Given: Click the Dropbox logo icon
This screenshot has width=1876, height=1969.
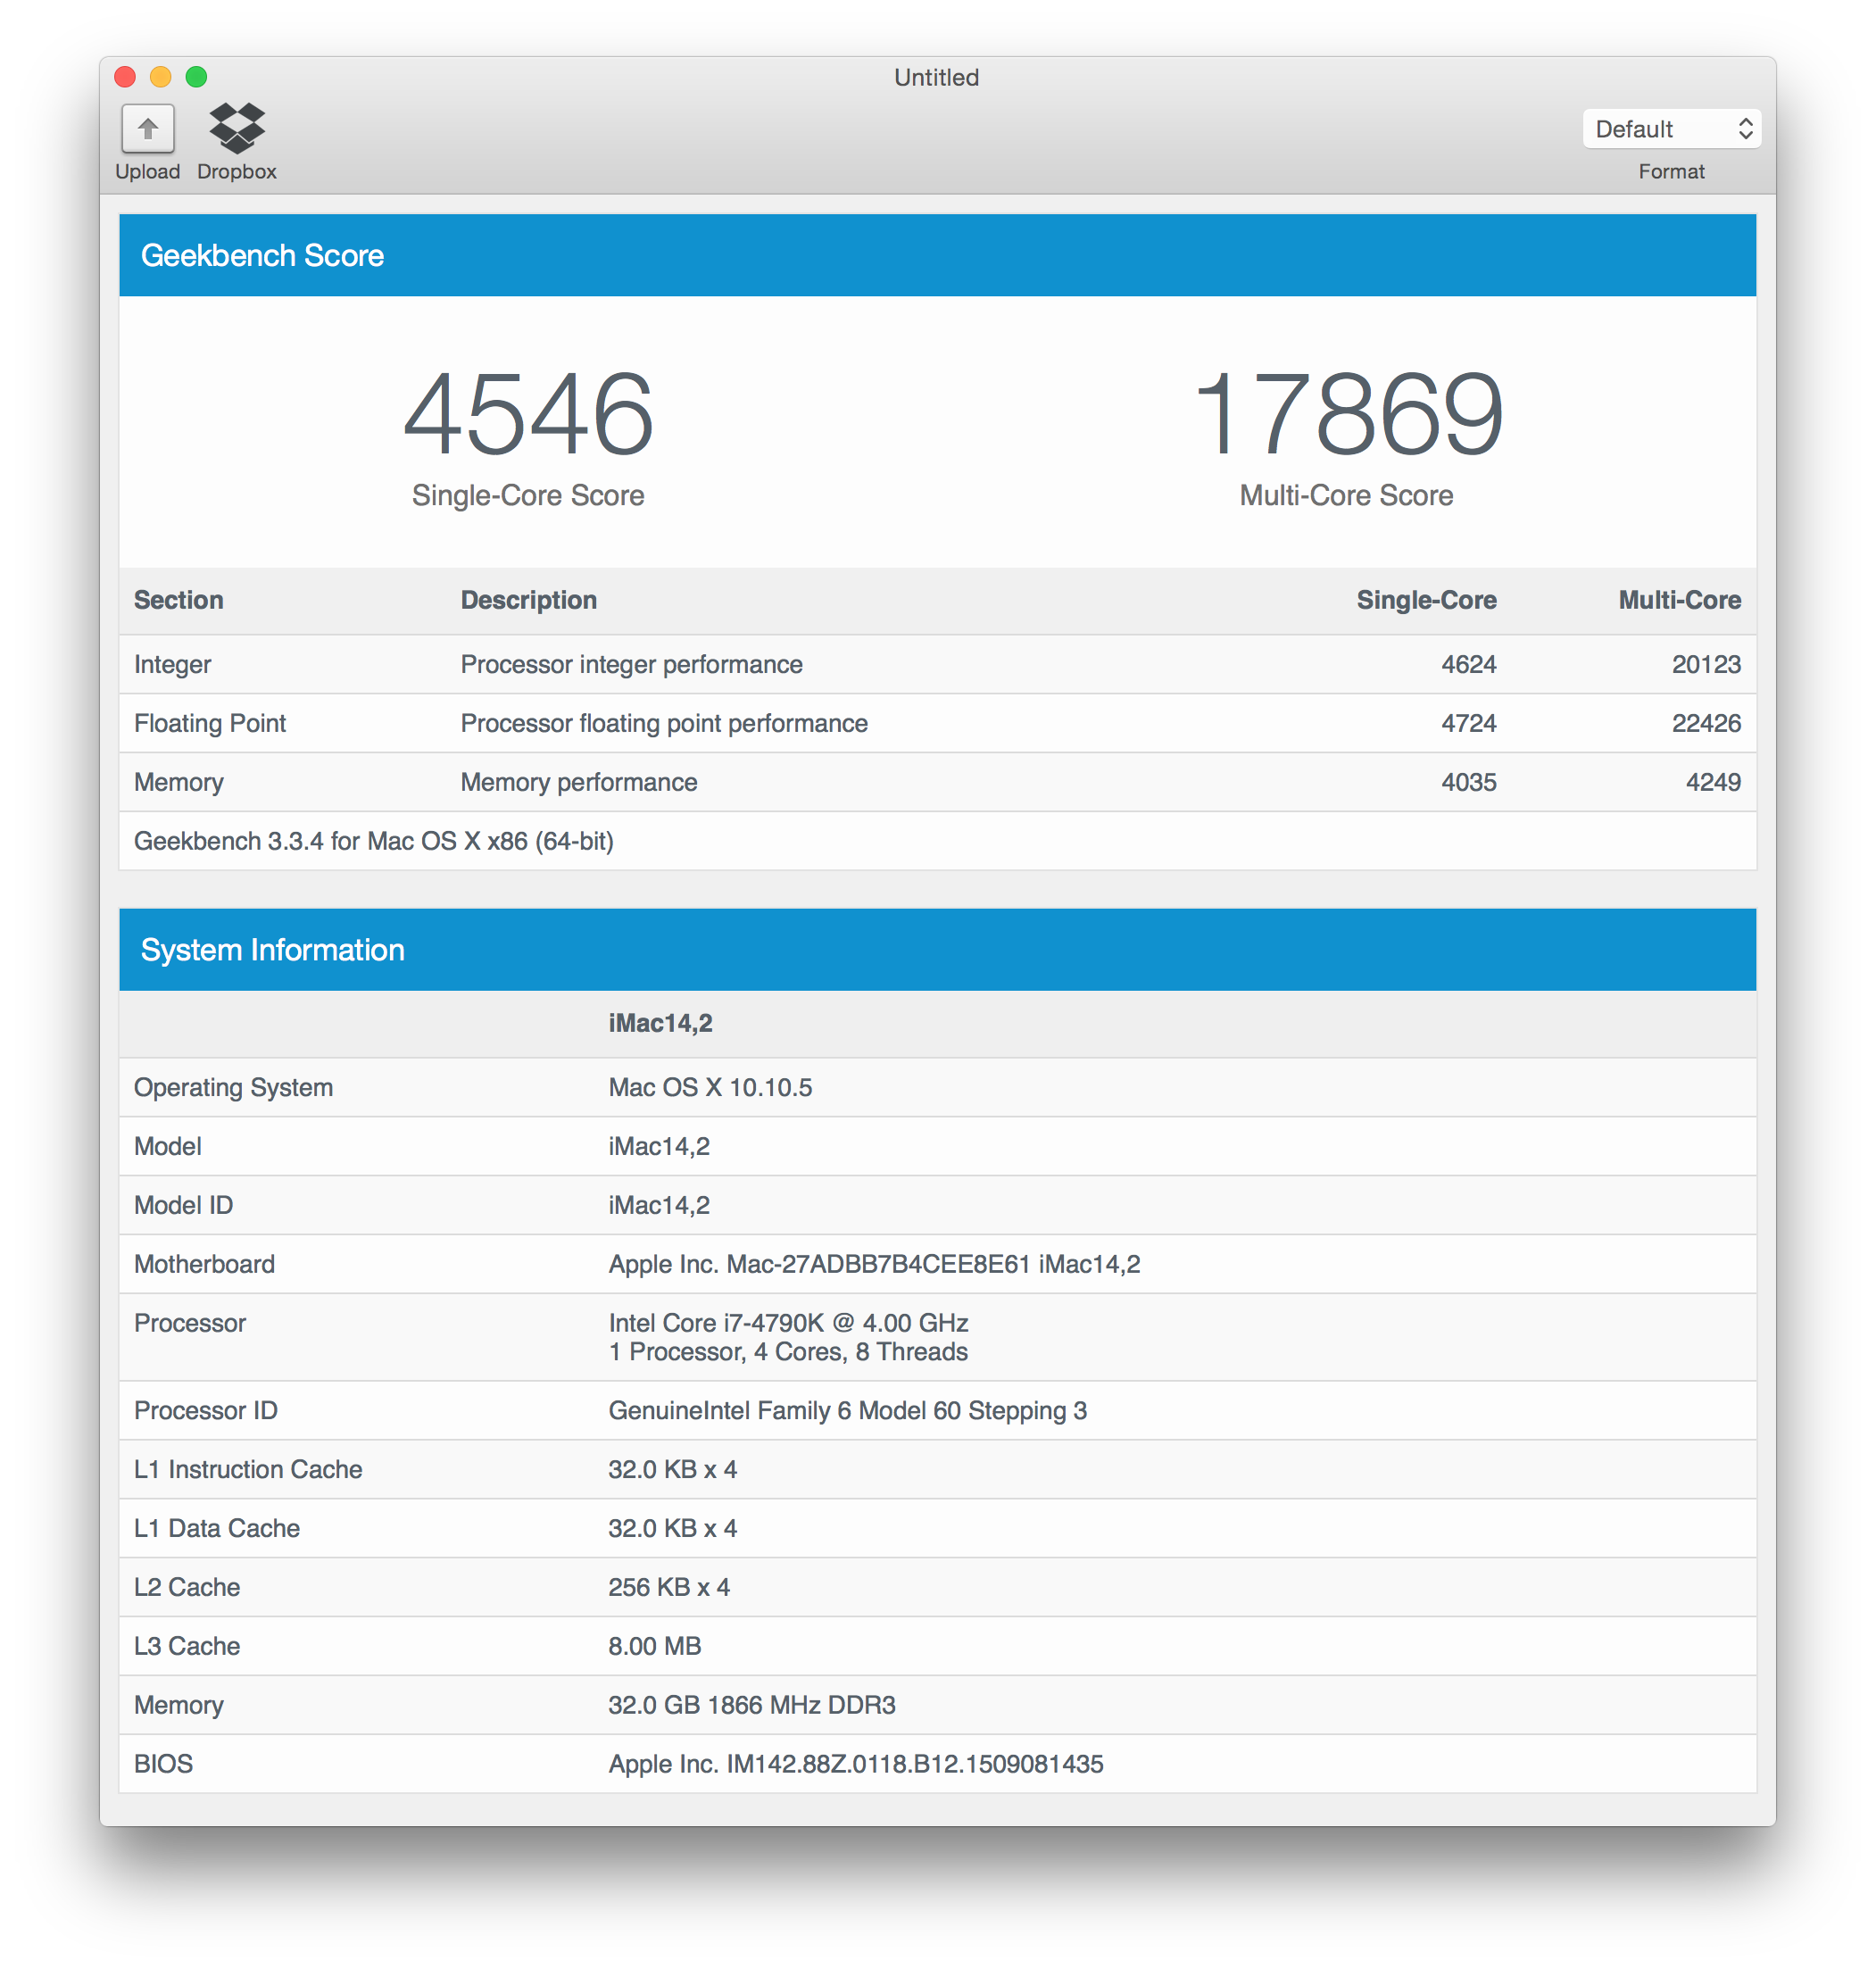Looking at the screenshot, I should click(237, 128).
